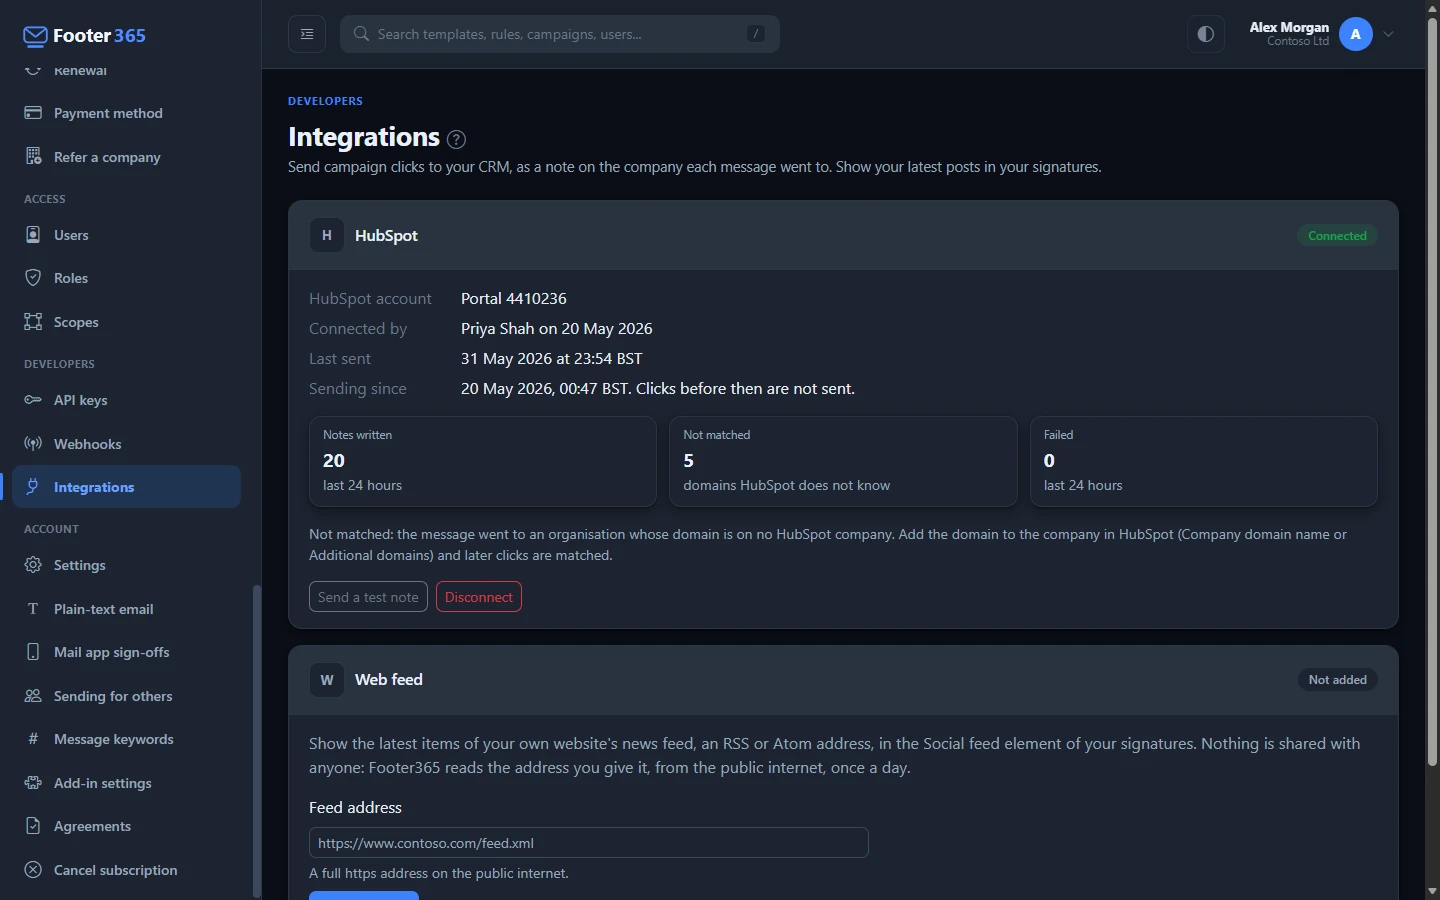Screen dimensions: 1440x900
Task: Click the Footer365 envelope logo icon
Action: point(35,36)
